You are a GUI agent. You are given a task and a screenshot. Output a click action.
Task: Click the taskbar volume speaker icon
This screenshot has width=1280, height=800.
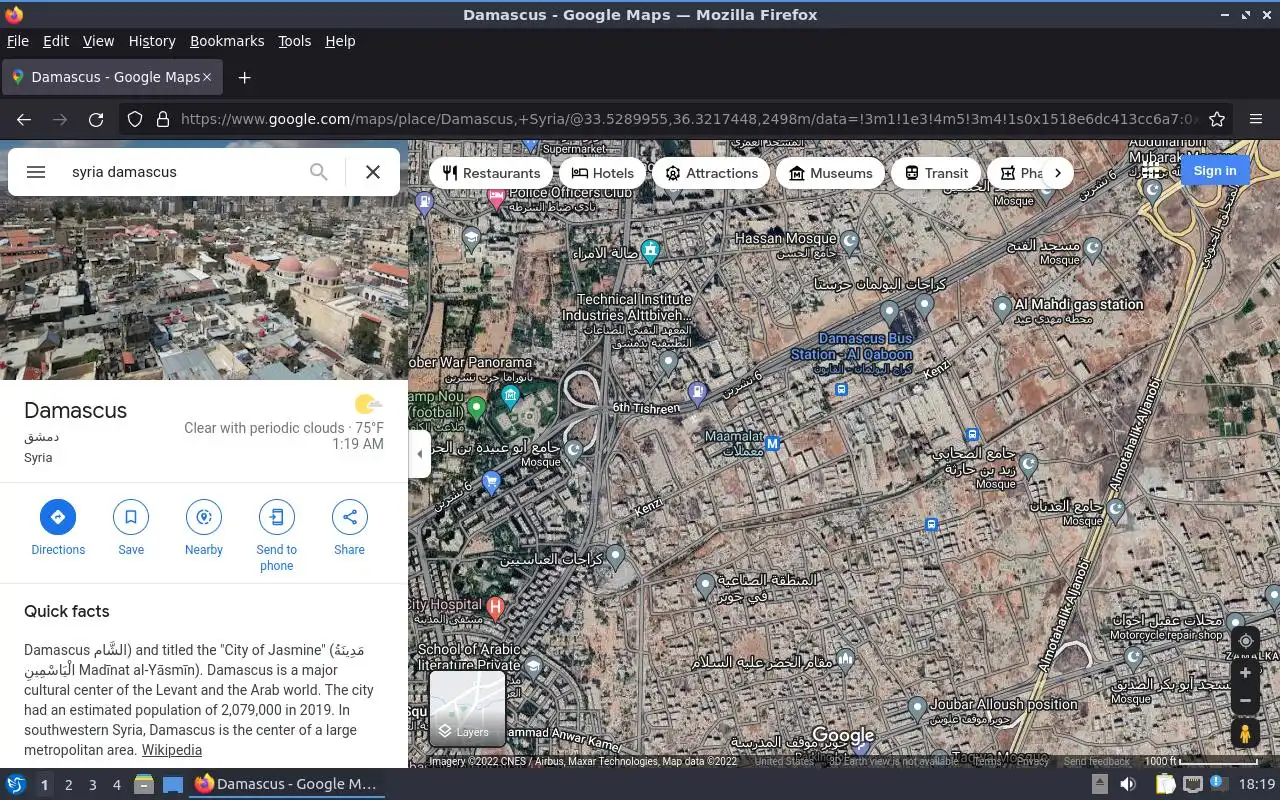[x=1127, y=785]
